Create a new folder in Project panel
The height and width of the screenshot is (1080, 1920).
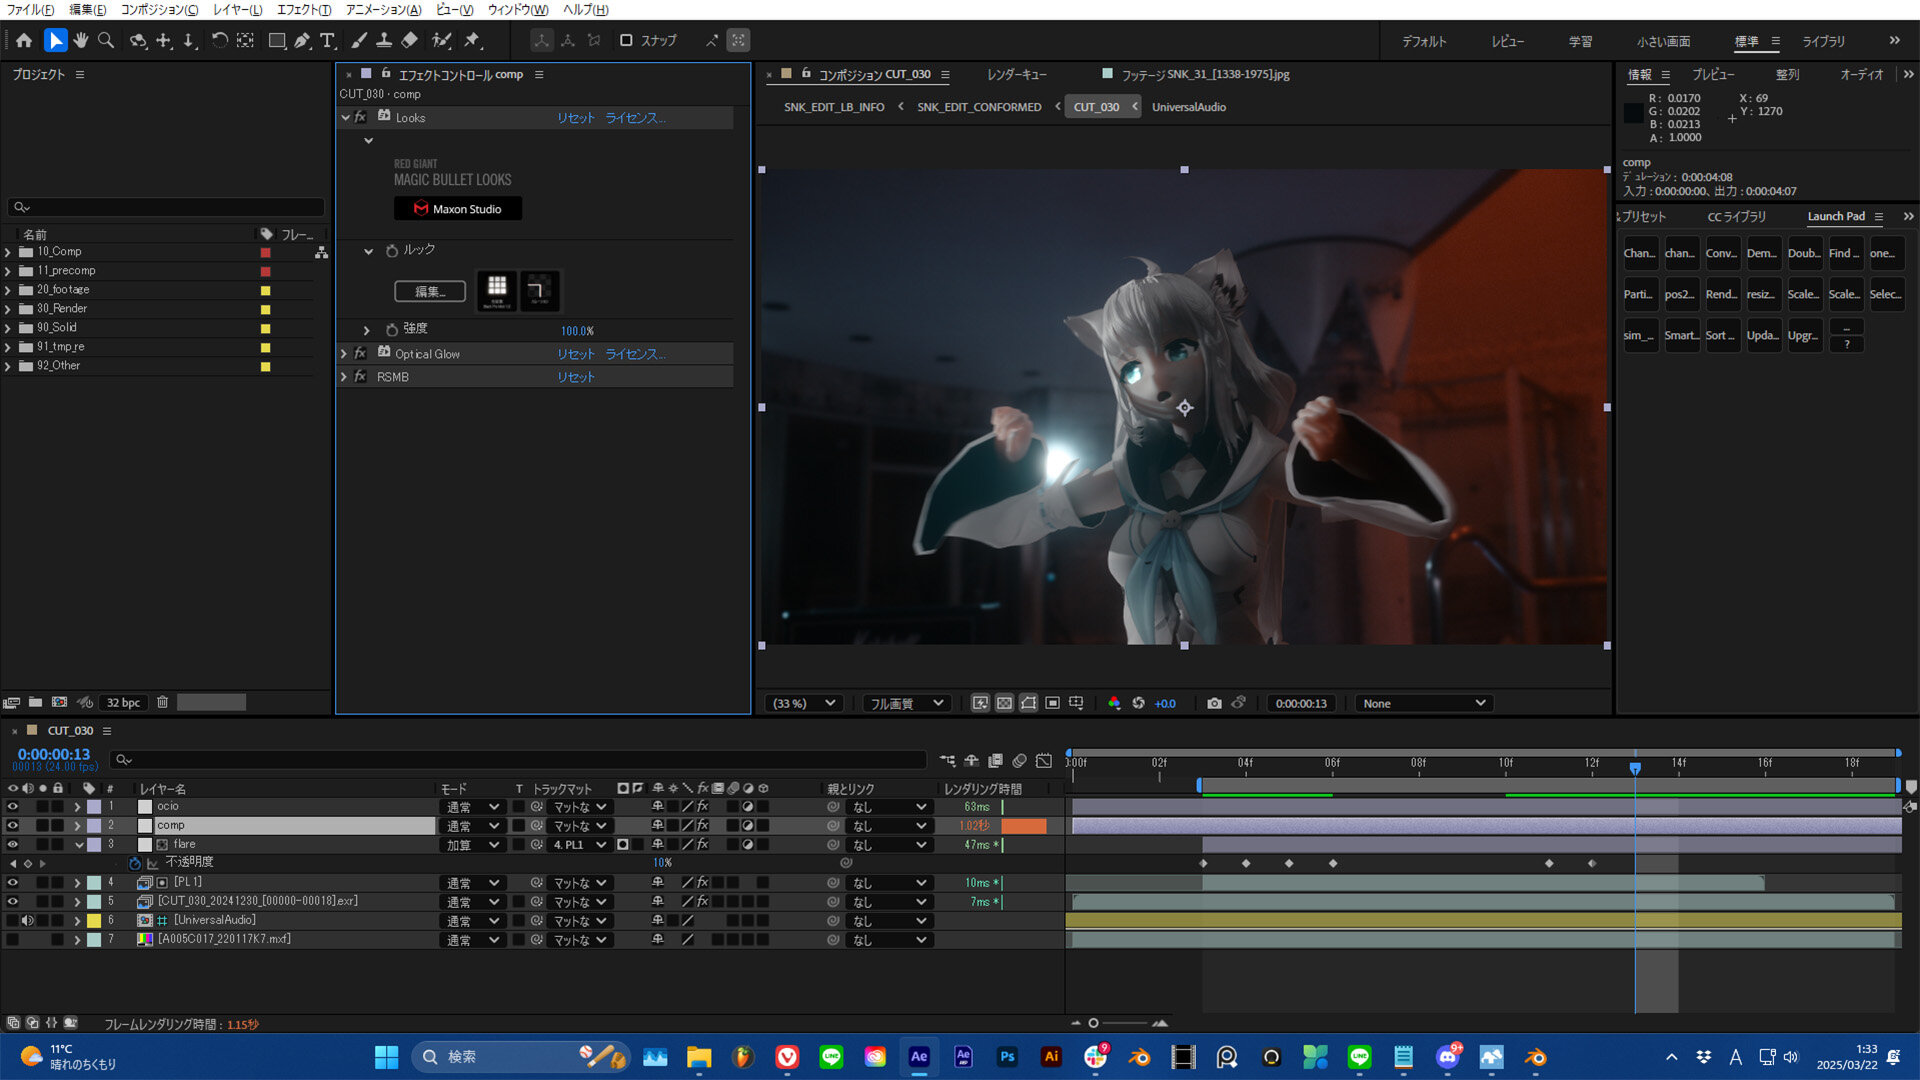[x=35, y=702]
